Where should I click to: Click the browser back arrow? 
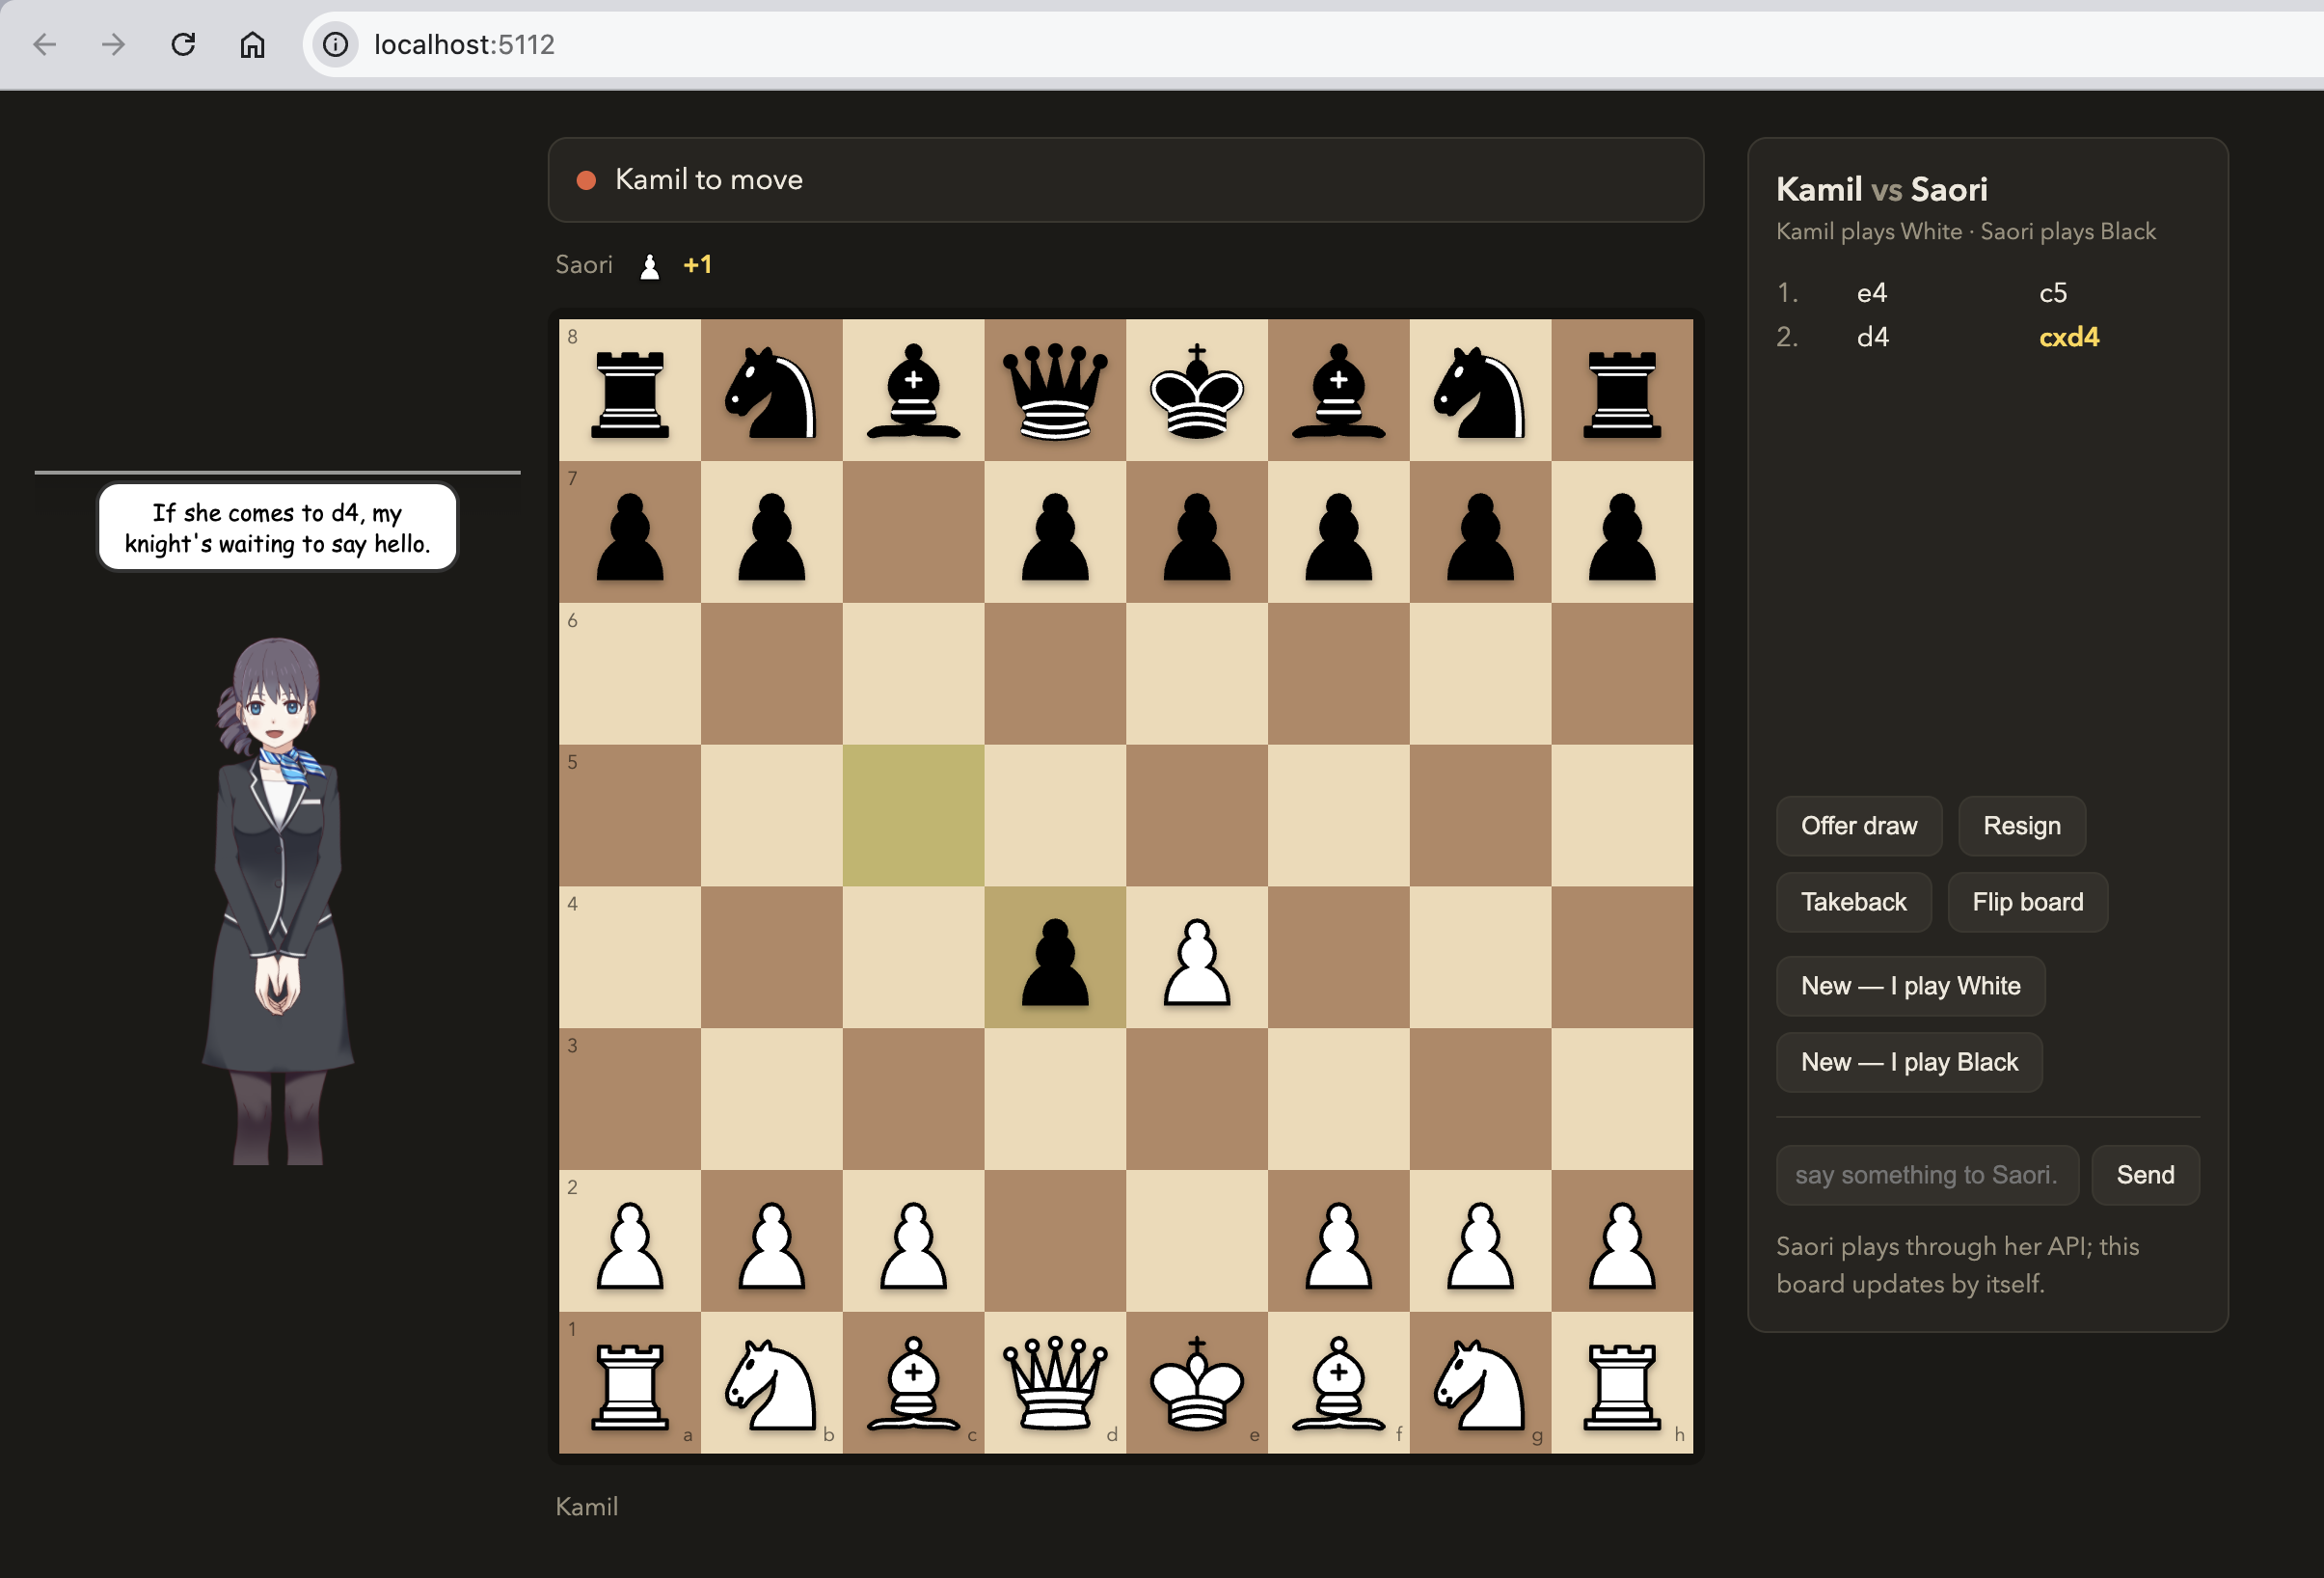tap(45, 44)
